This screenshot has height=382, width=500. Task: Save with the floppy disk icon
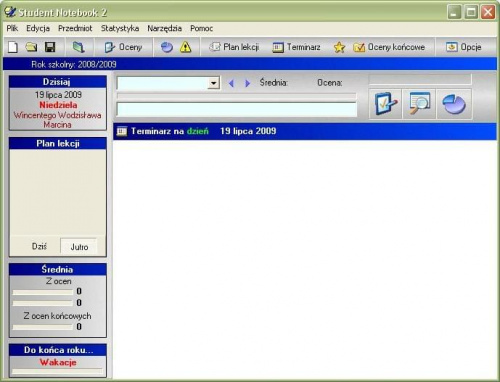click(50, 47)
